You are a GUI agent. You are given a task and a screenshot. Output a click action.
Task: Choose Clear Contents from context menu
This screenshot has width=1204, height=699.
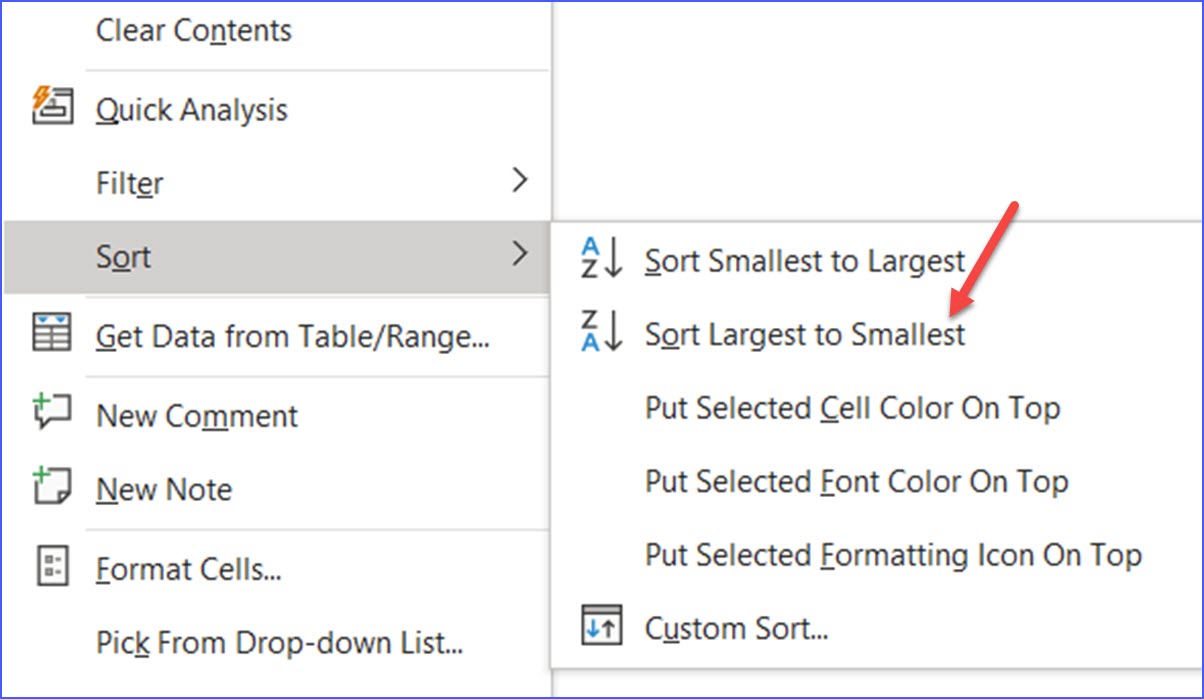pos(194,31)
